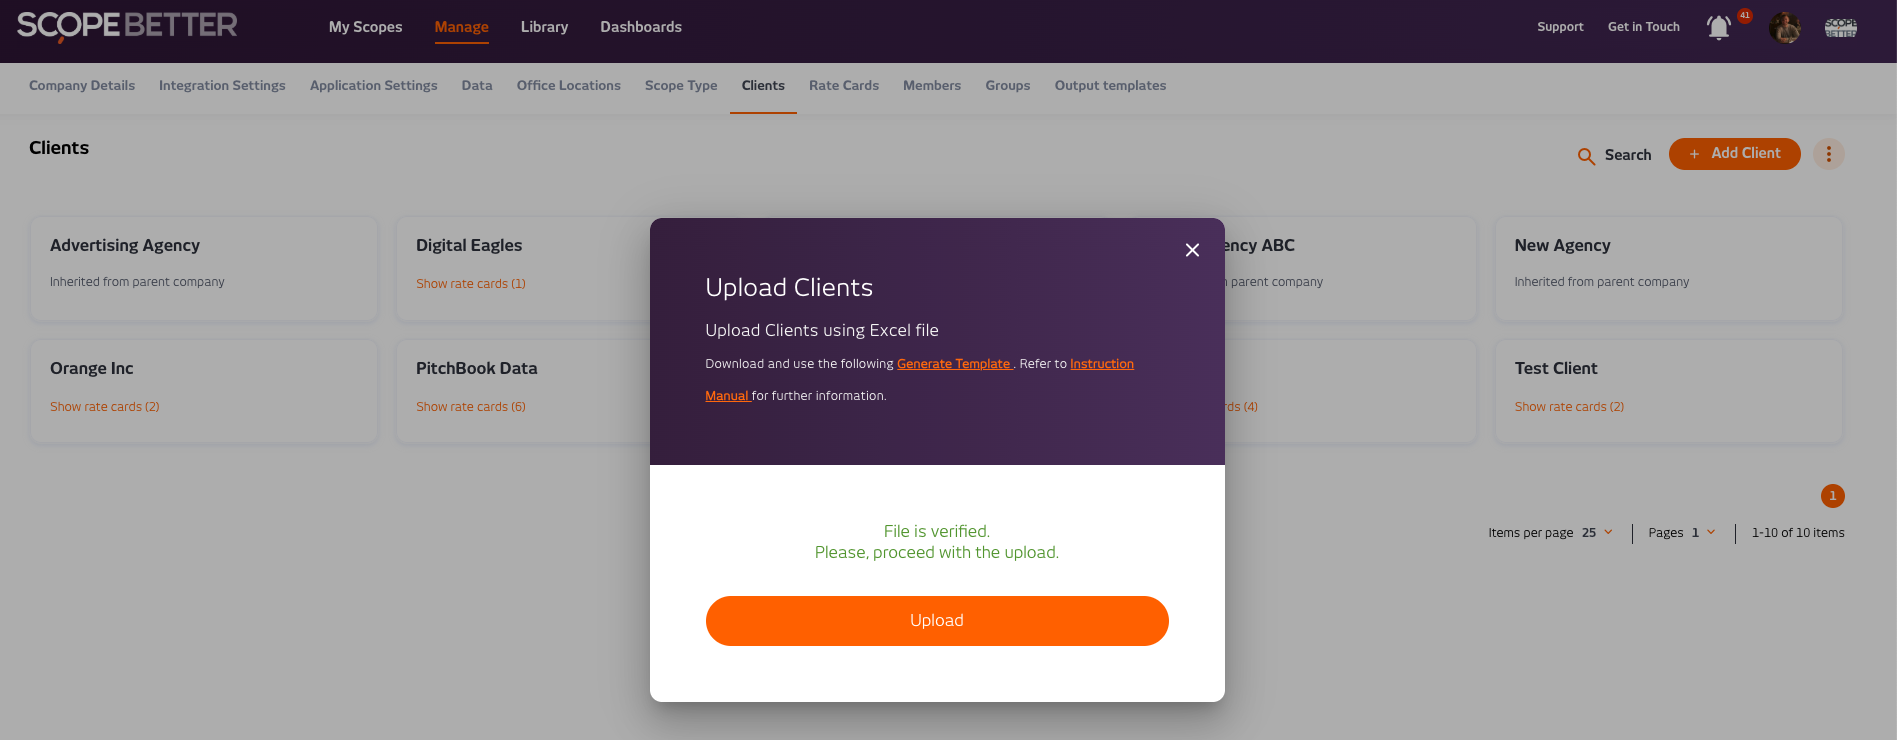This screenshot has width=1897, height=740.
Task: Open the Generate Template link
Action: [x=954, y=364]
